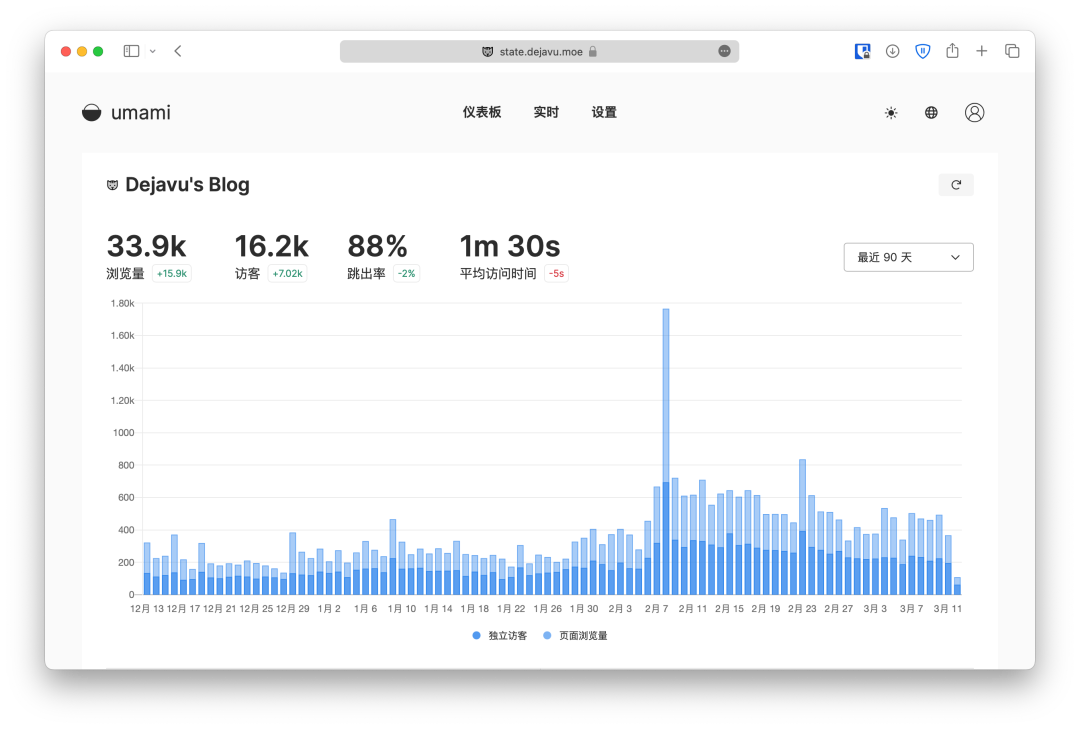Expand the sidebar options chevron
This screenshot has width=1080, height=729.
coord(153,51)
